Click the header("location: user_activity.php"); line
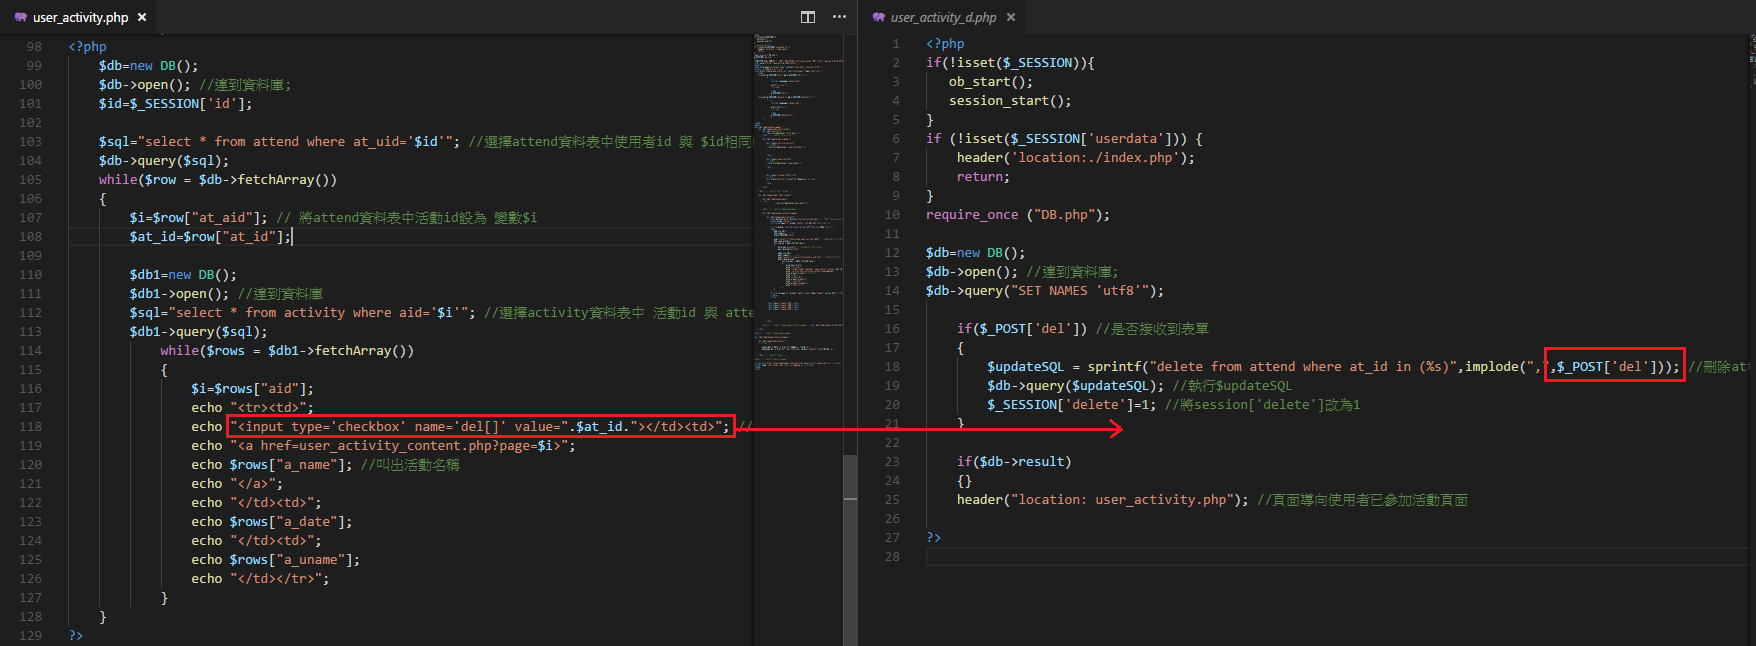Viewport: 1756px width, 646px height. 1102,500
